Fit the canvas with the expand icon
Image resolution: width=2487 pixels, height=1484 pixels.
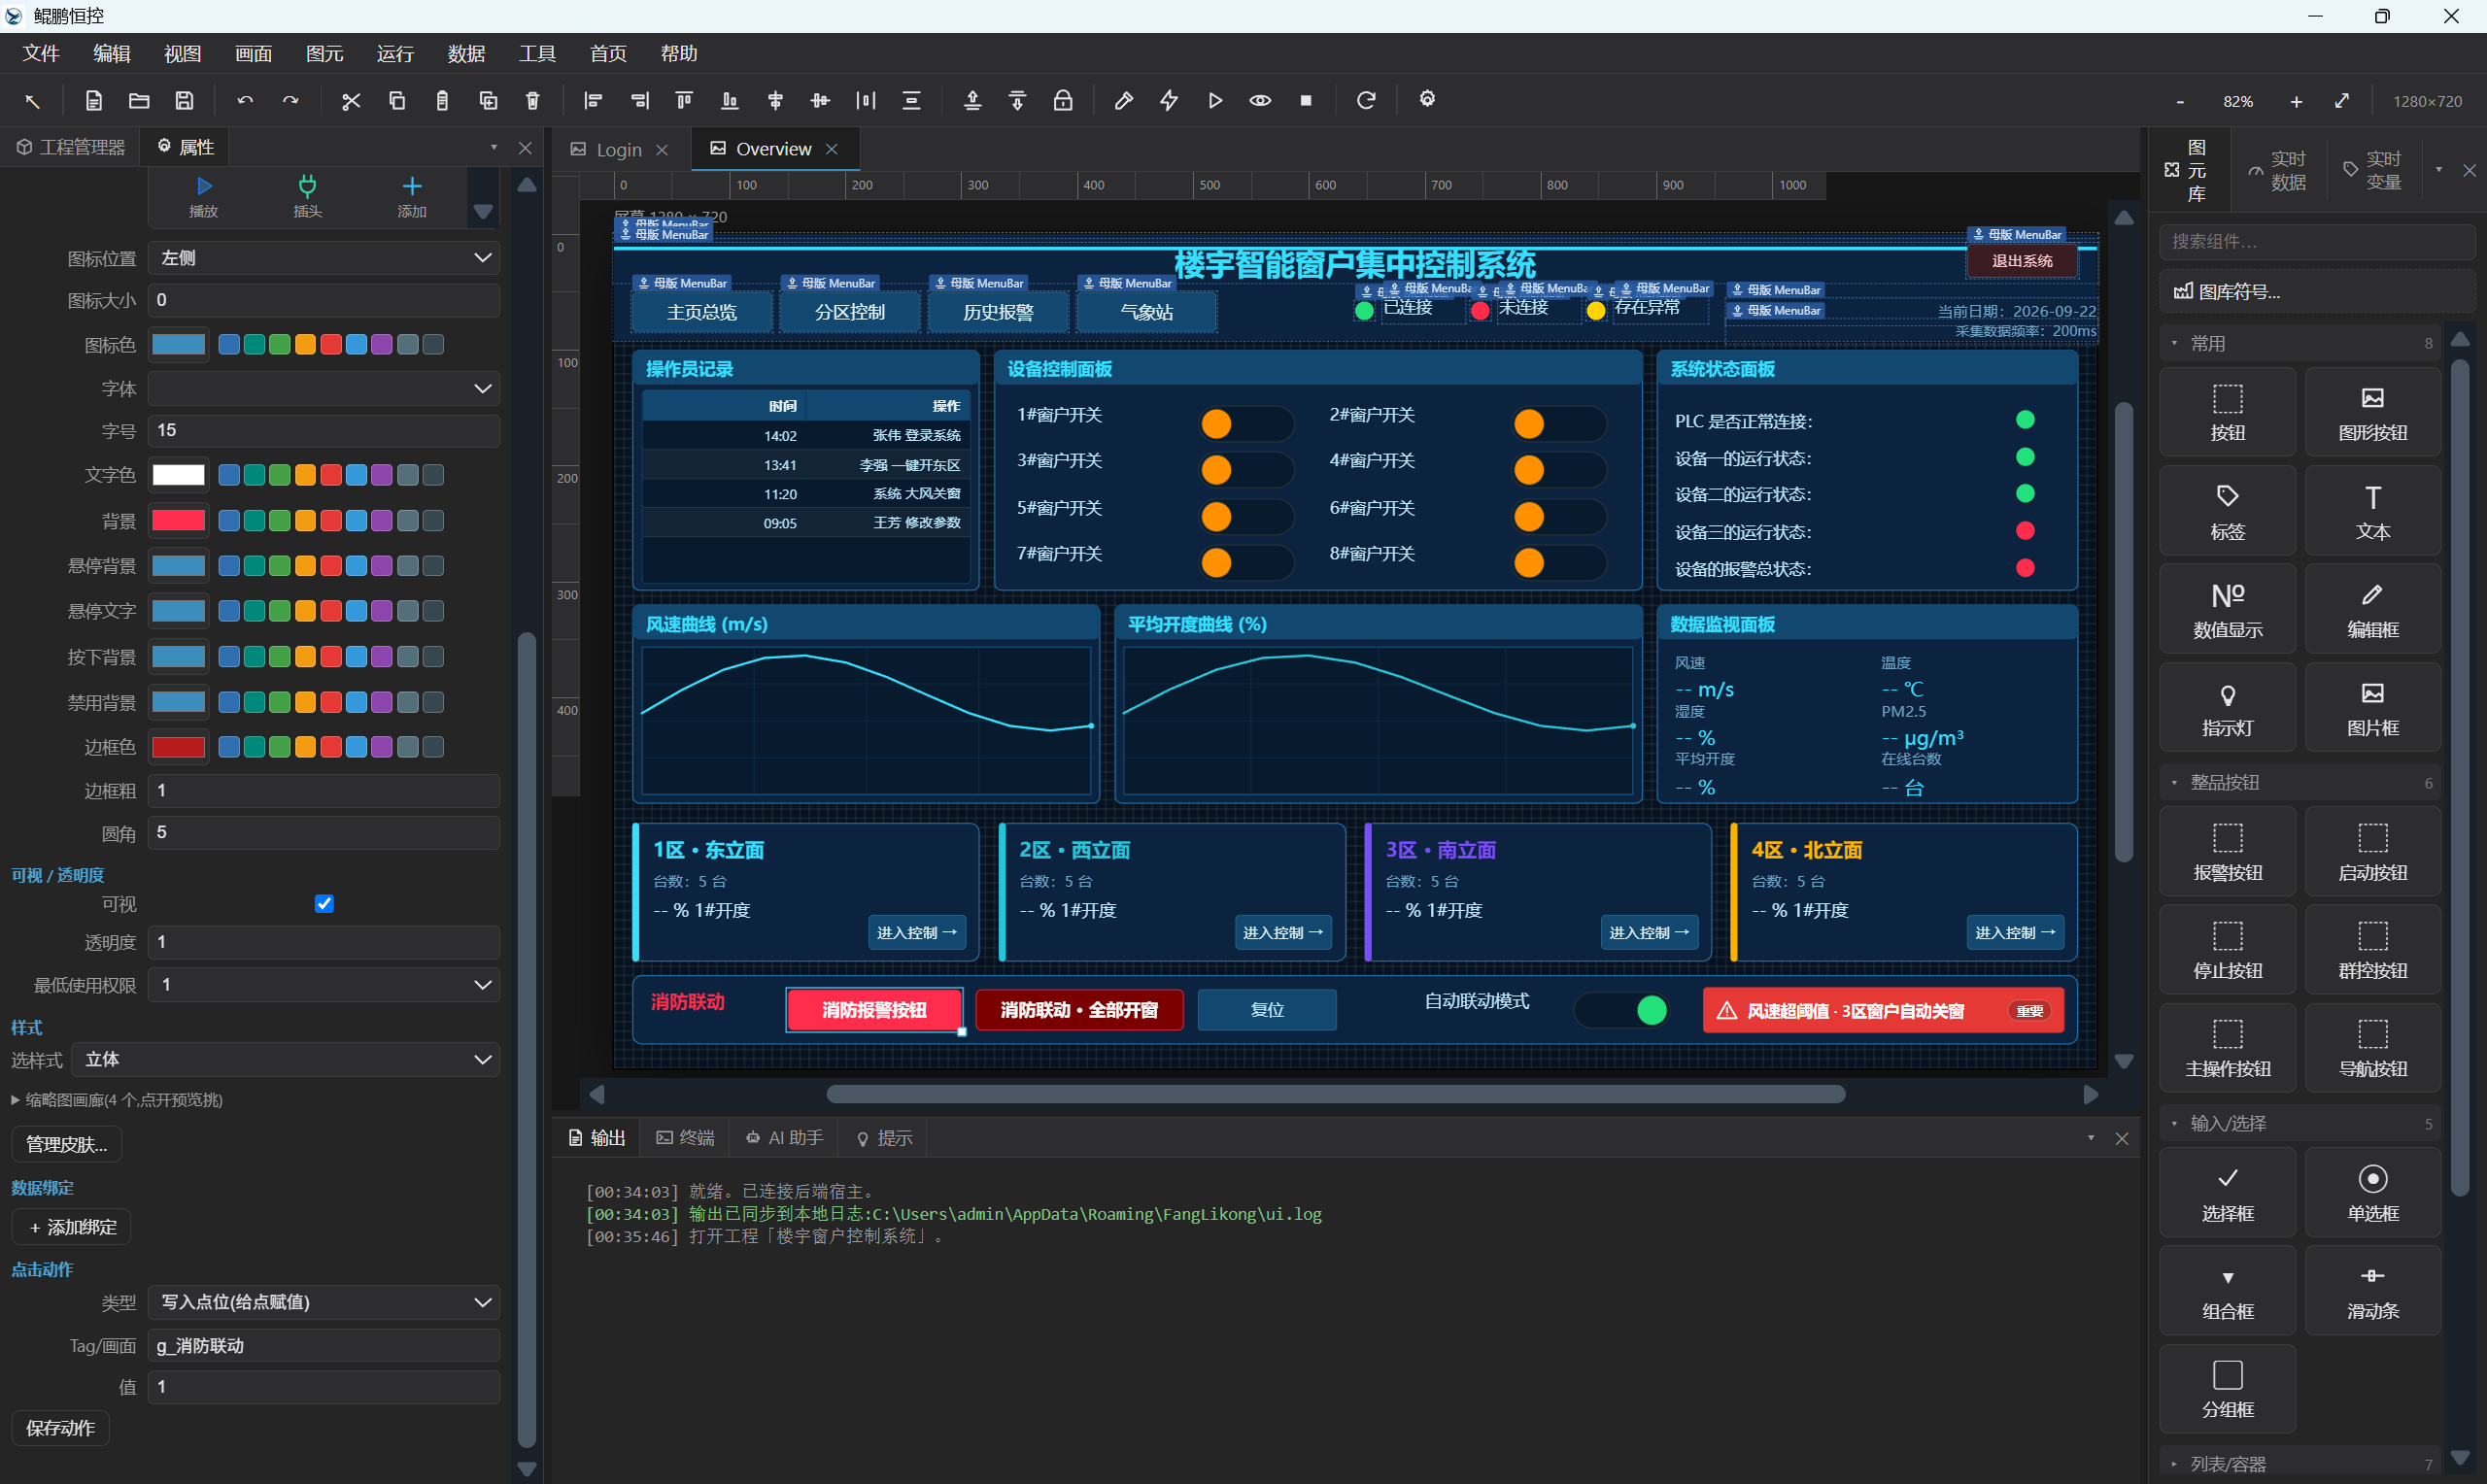(x=2342, y=102)
